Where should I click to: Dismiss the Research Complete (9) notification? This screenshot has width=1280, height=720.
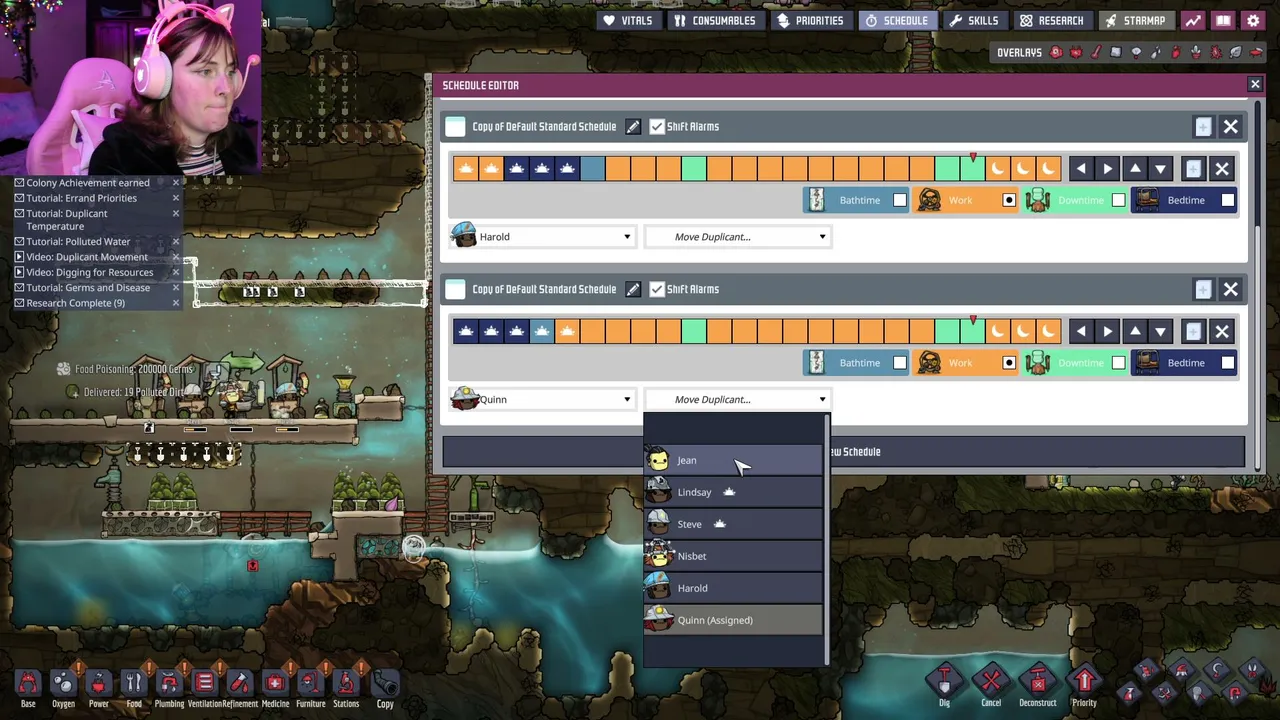click(176, 303)
